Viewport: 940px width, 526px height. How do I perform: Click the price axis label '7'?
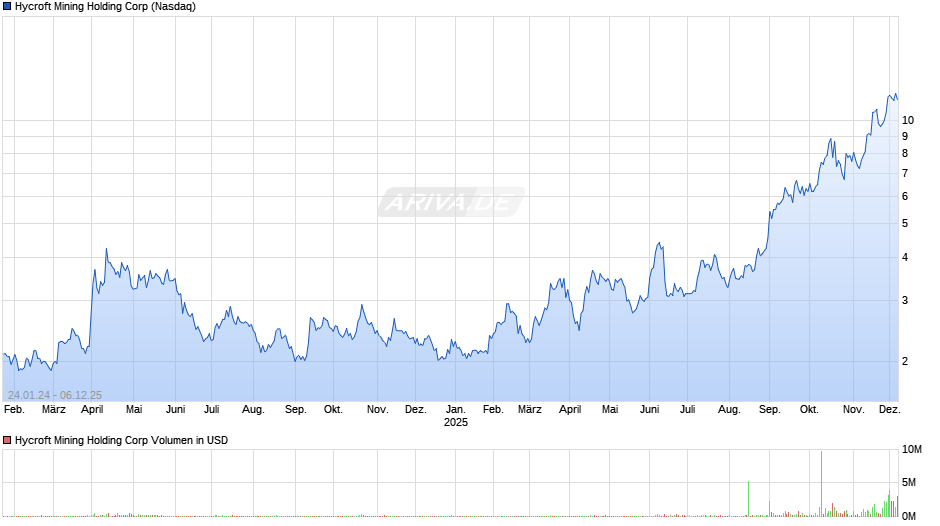click(905, 173)
